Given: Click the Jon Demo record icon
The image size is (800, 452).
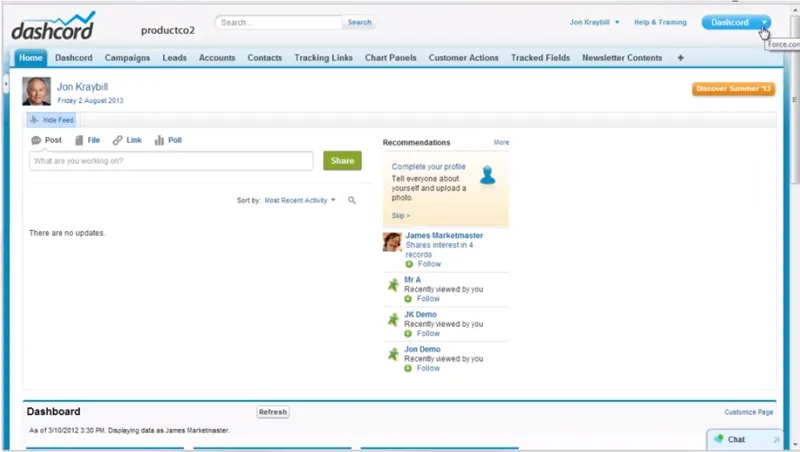Looking at the screenshot, I should click(393, 354).
